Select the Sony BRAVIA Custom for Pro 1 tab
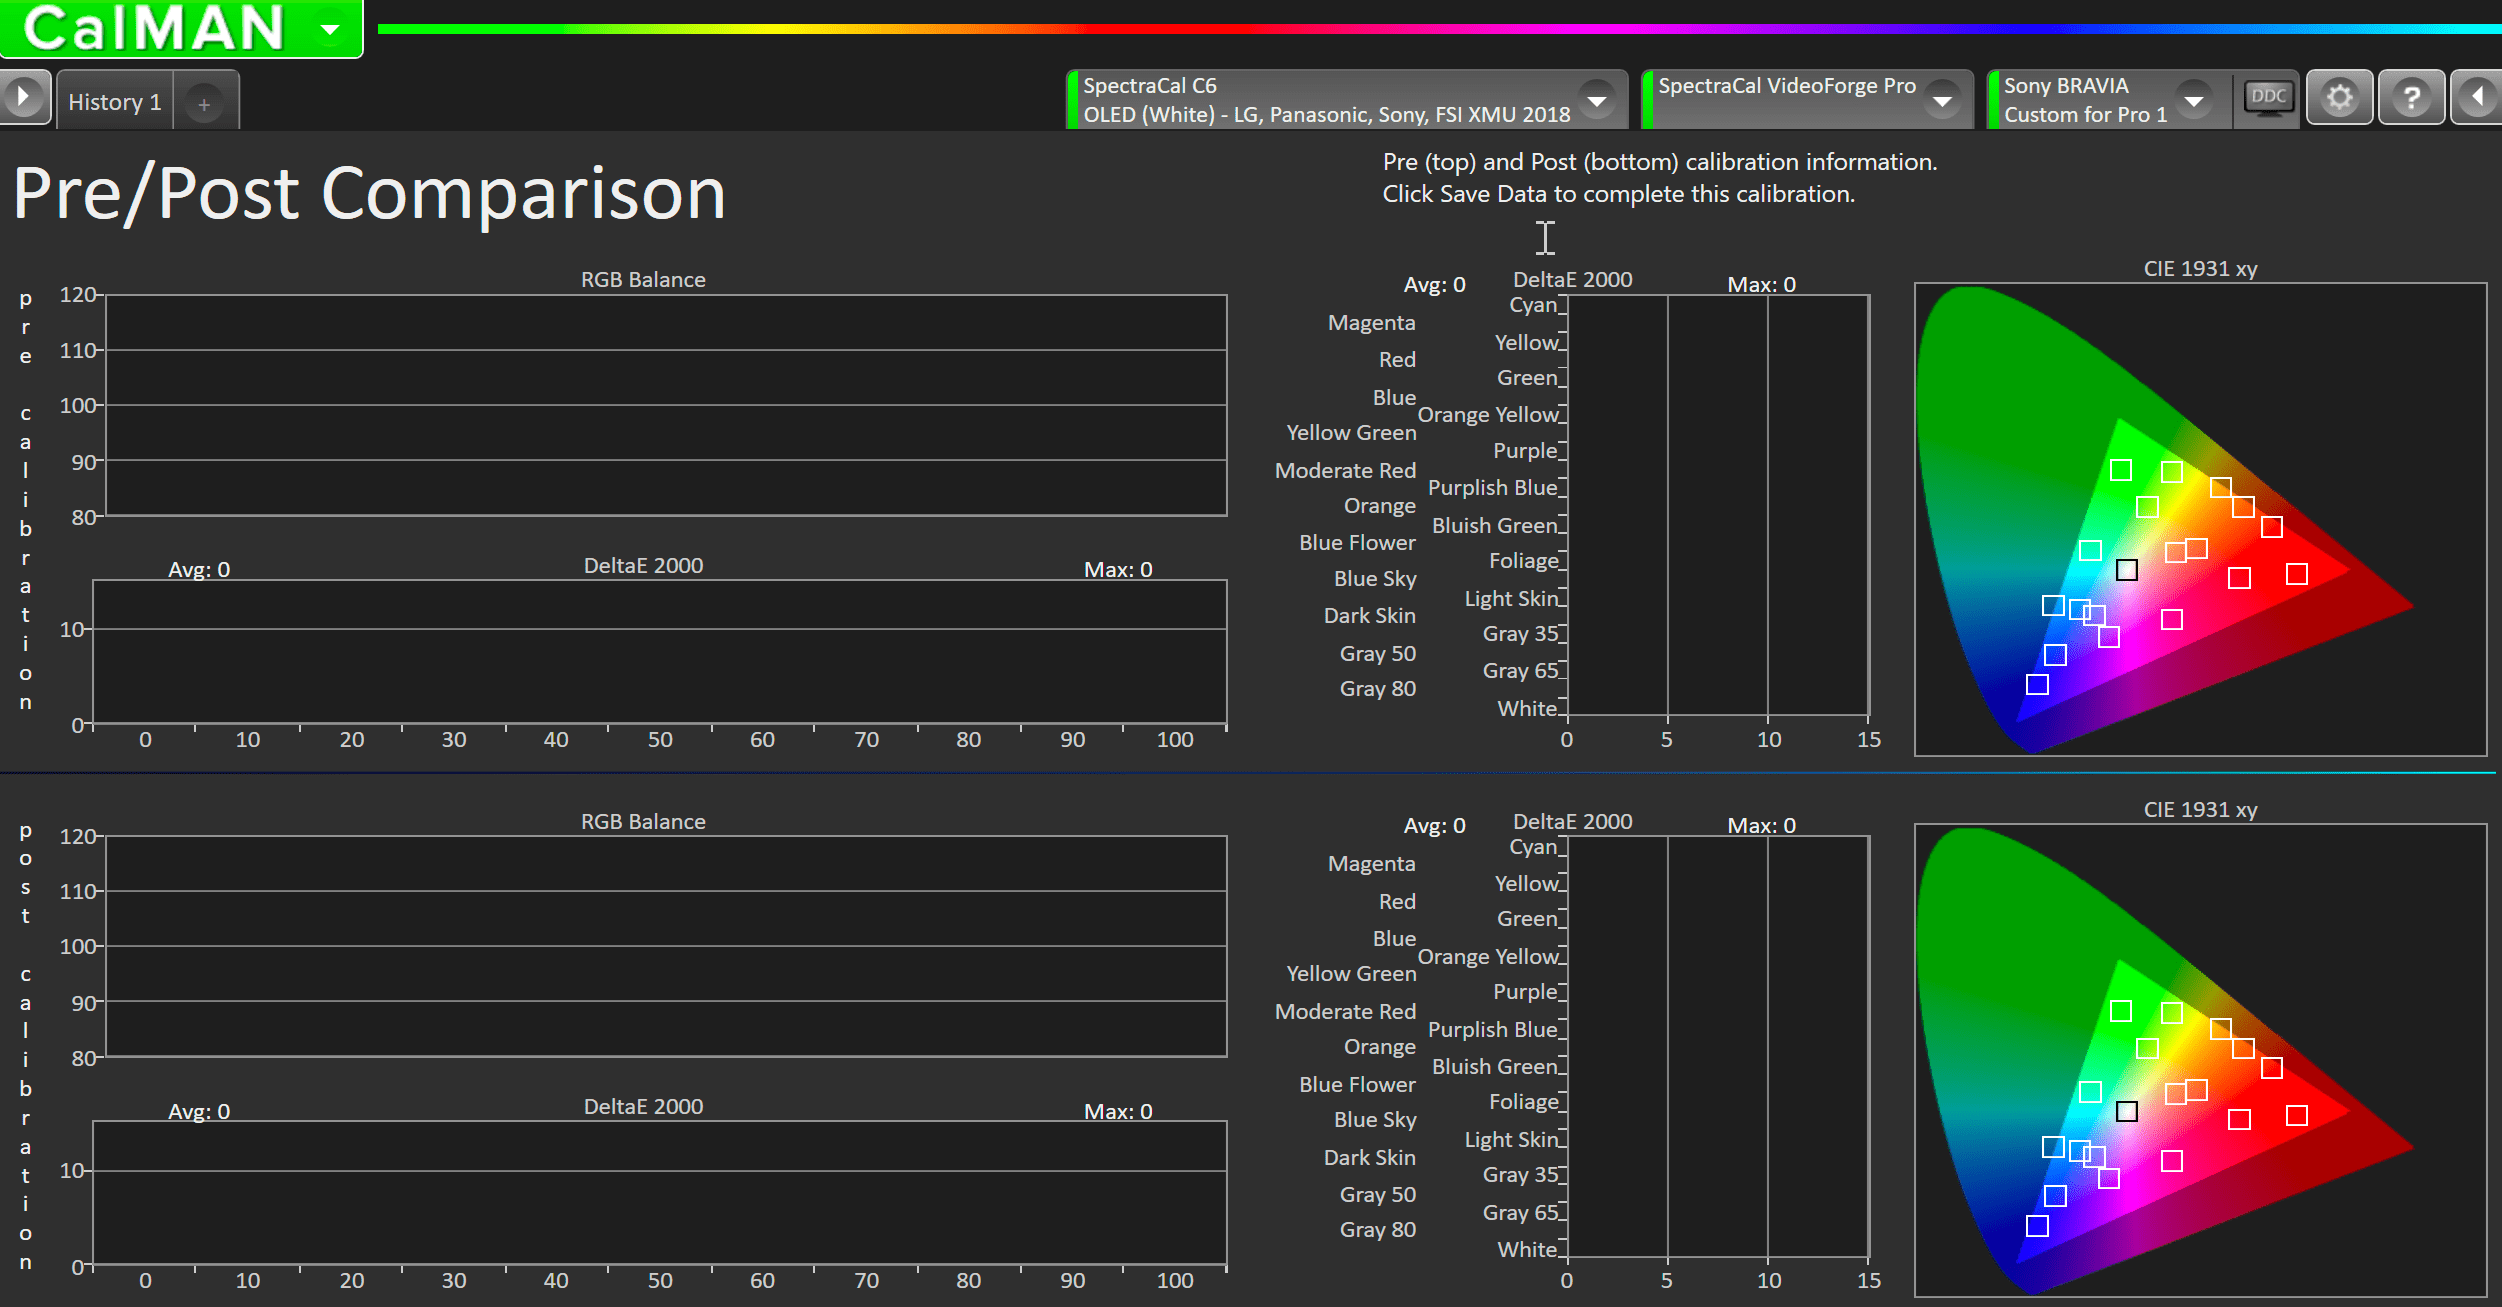 [x=2110, y=100]
